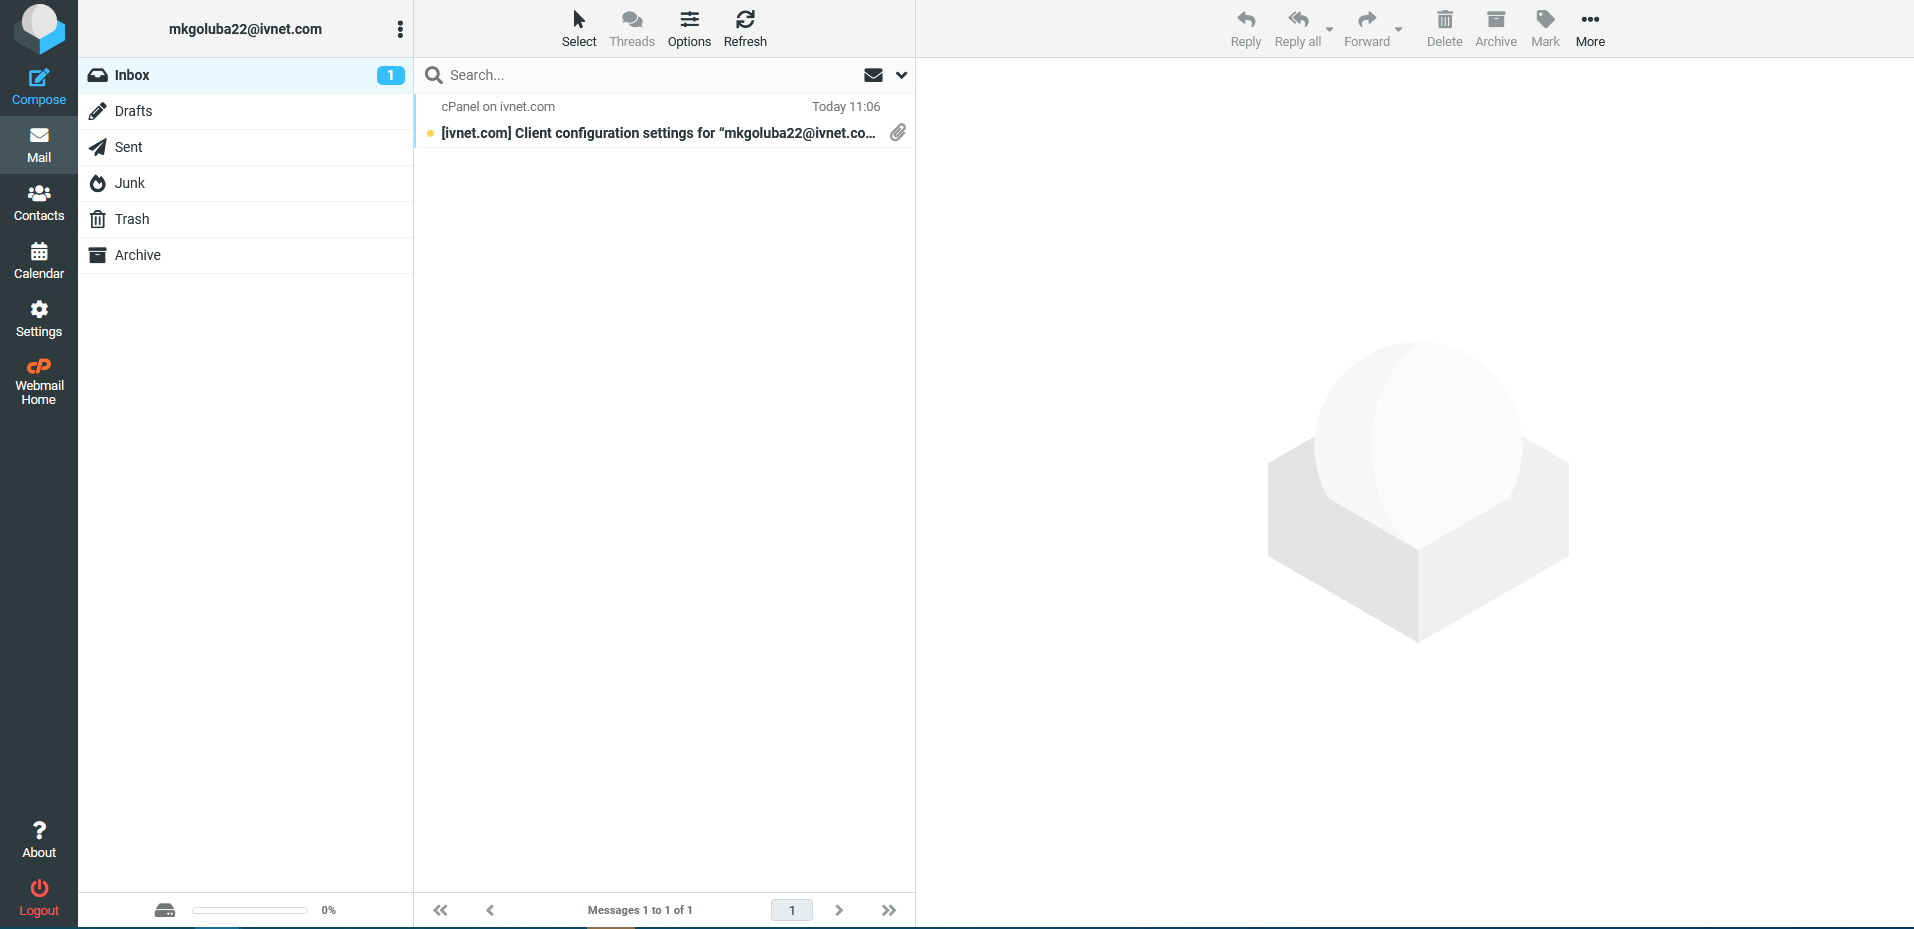Open the Junk folder
This screenshot has height=929, width=1914.
[x=245, y=183]
